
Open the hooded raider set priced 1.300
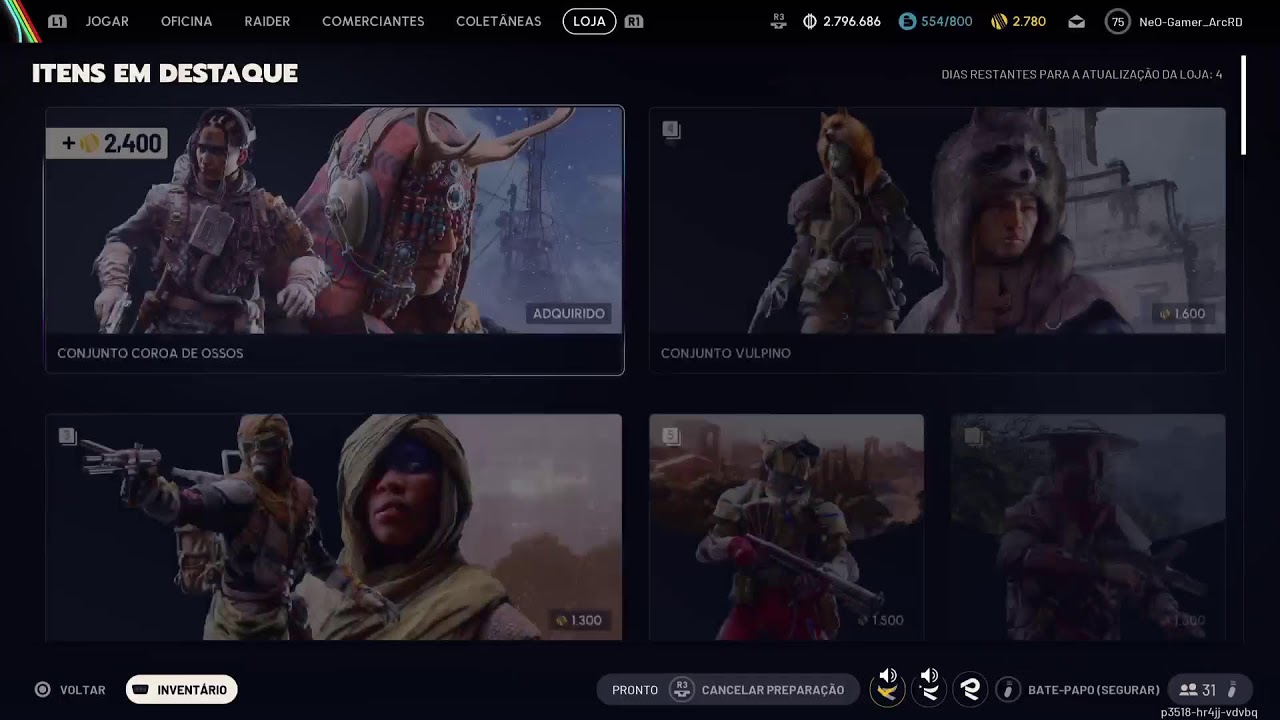(x=334, y=527)
